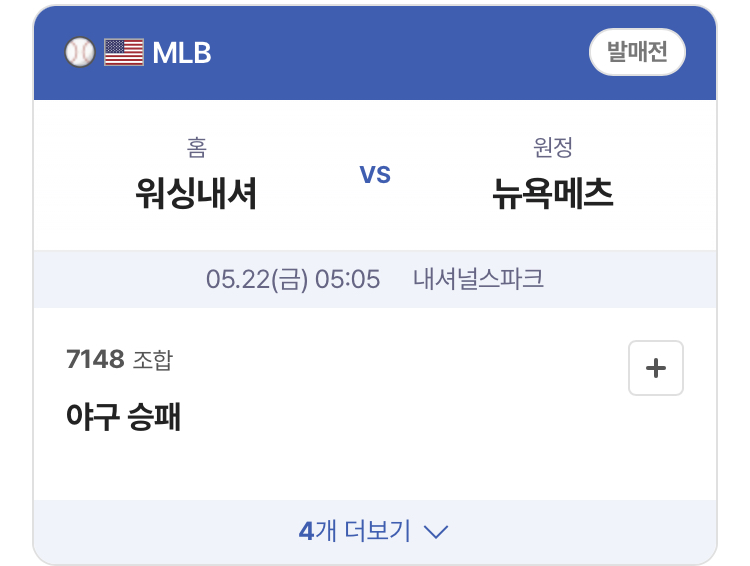Click the downward chevron beside 더보기
Viewport: 750px width, 566px height.
point(436,532)
